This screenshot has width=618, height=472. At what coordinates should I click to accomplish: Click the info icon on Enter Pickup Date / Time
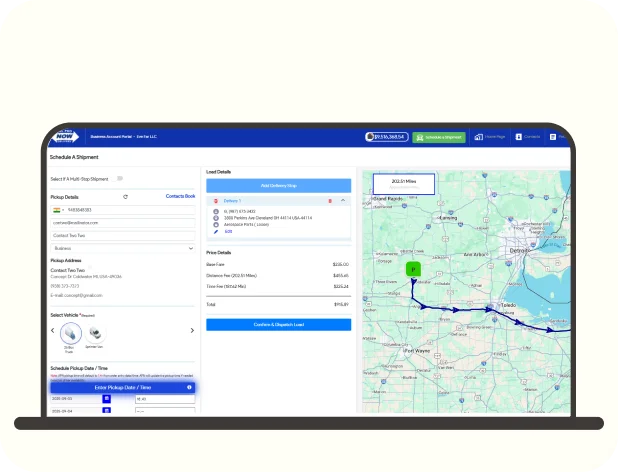(189, 387)
